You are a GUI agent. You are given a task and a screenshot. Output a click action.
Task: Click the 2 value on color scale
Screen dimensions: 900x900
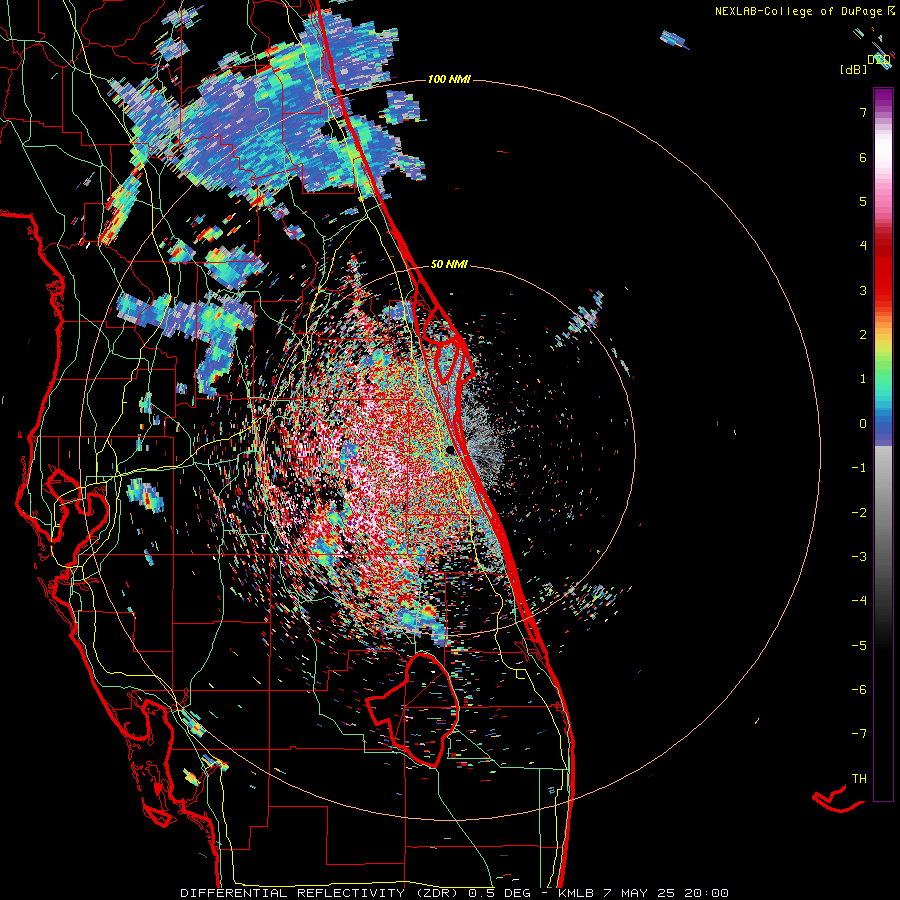pyautogui.click(x=863, y=335)
